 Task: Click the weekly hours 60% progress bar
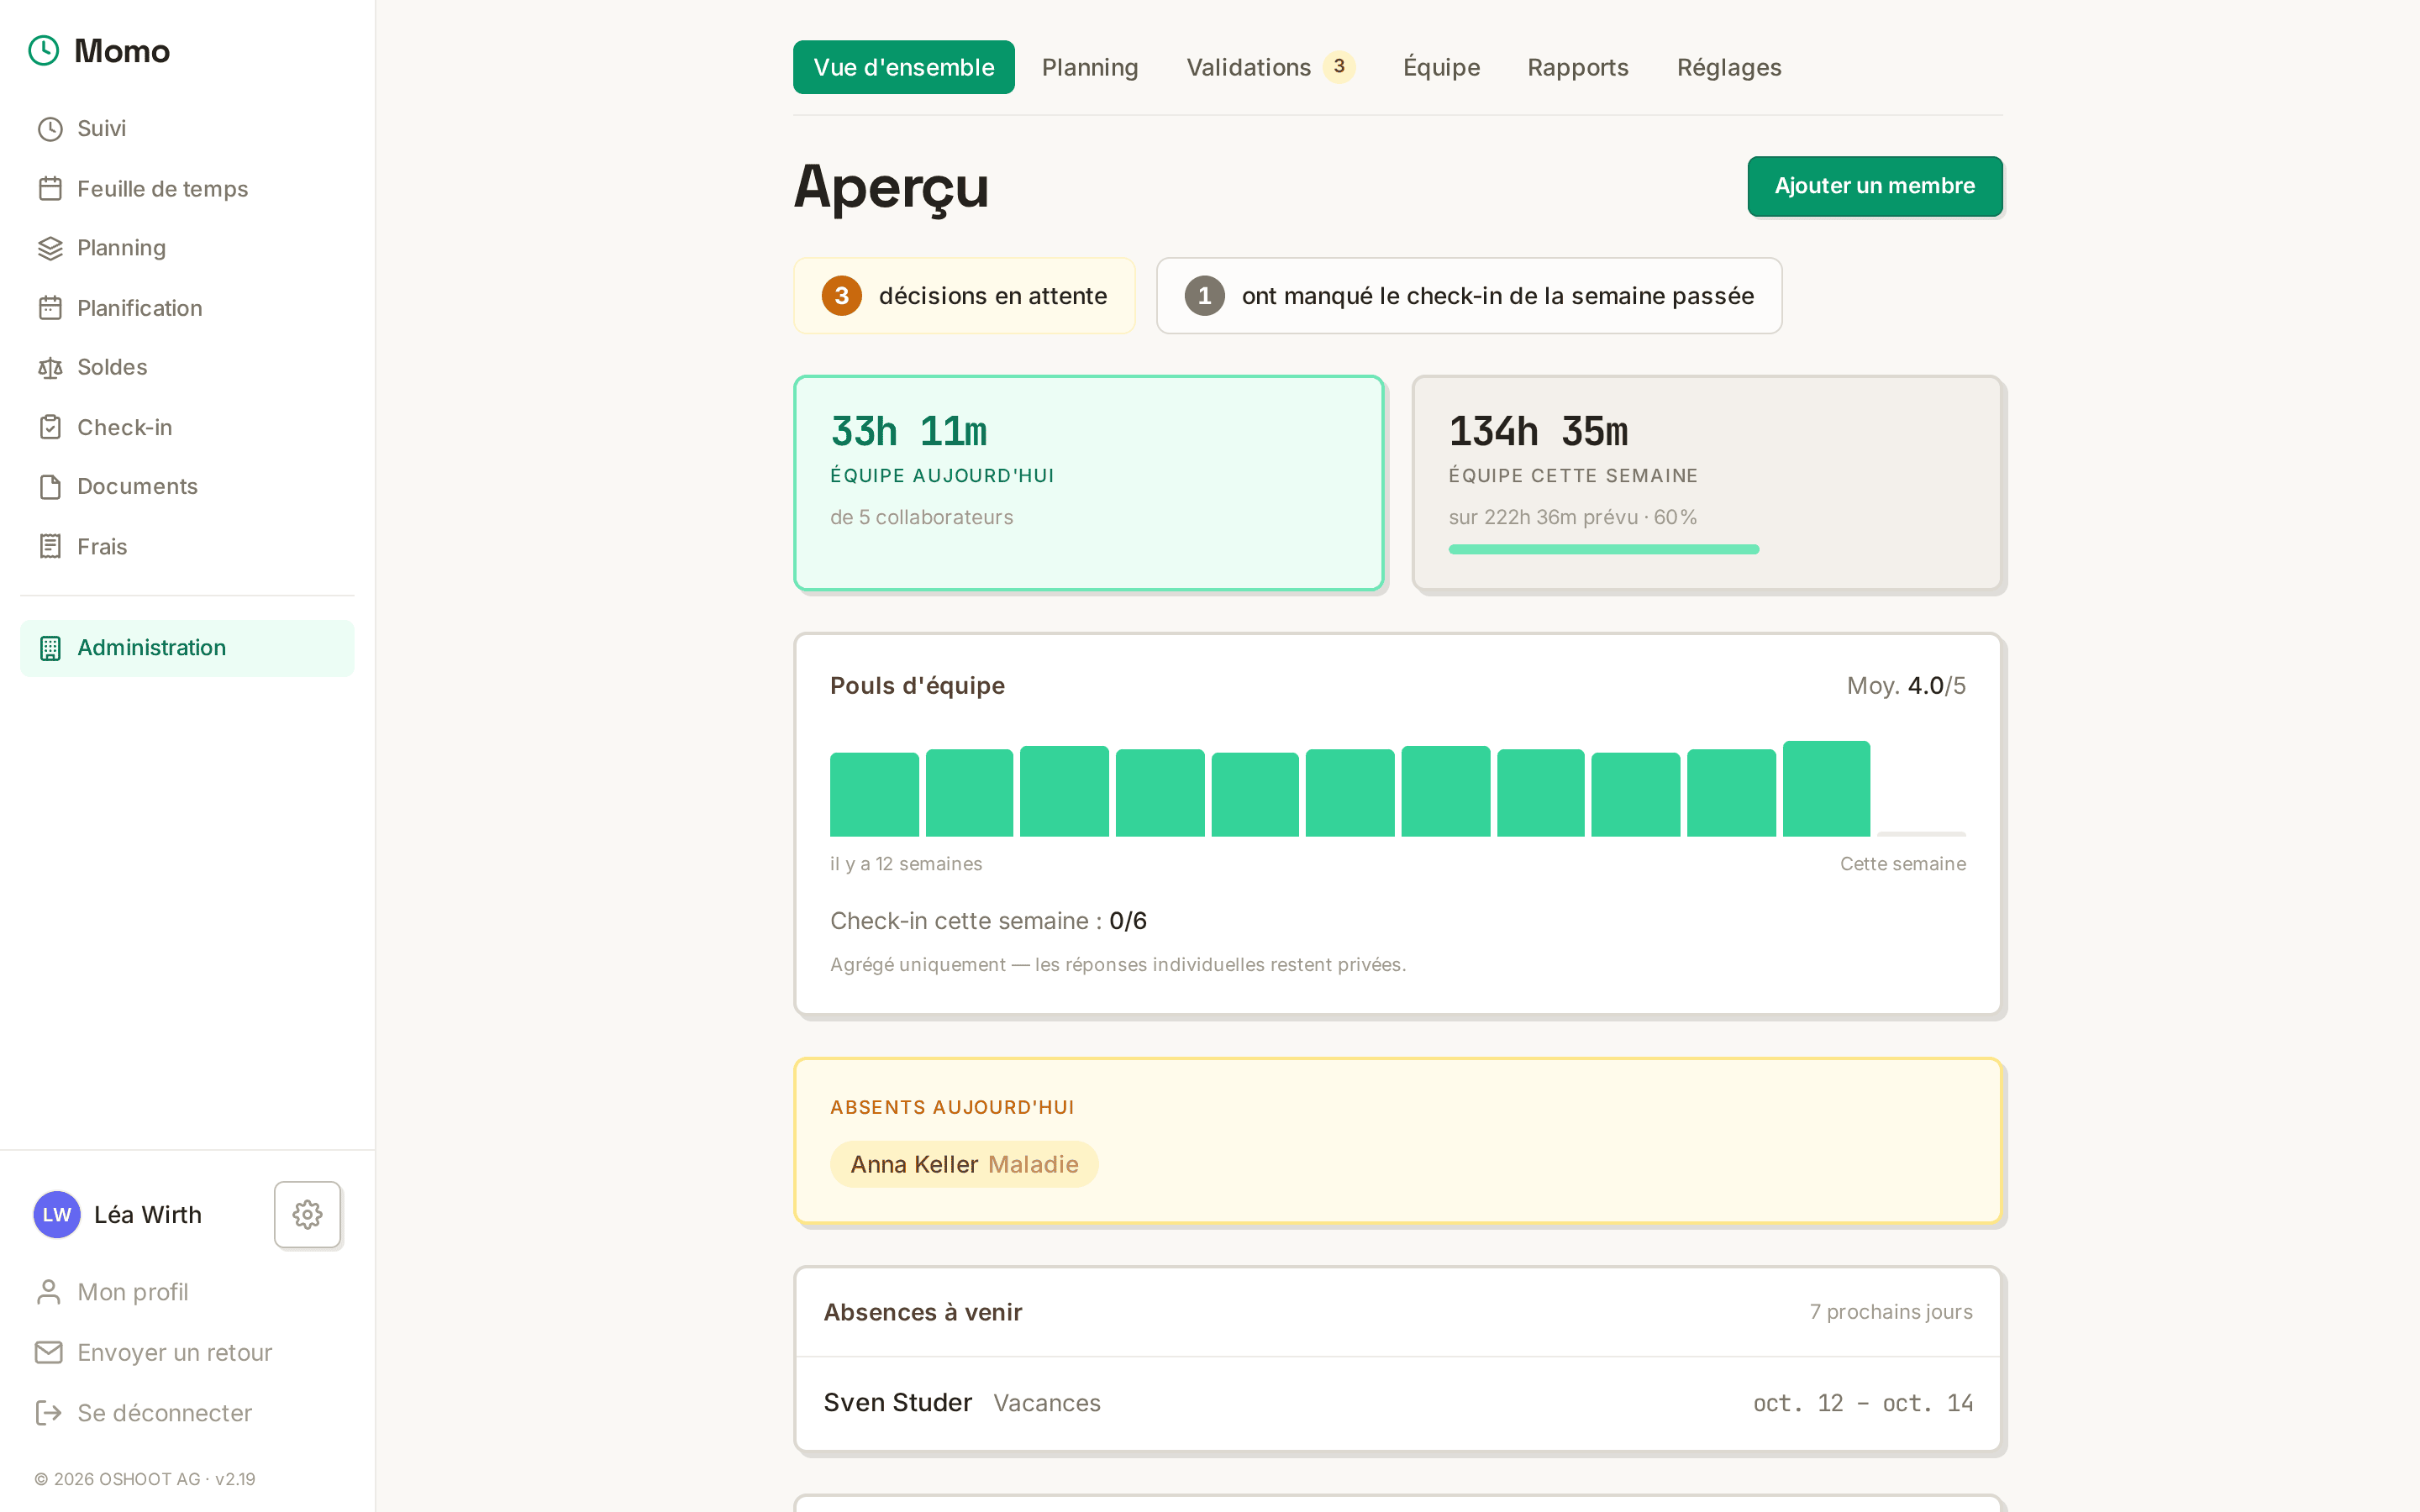coord(1603,549)
